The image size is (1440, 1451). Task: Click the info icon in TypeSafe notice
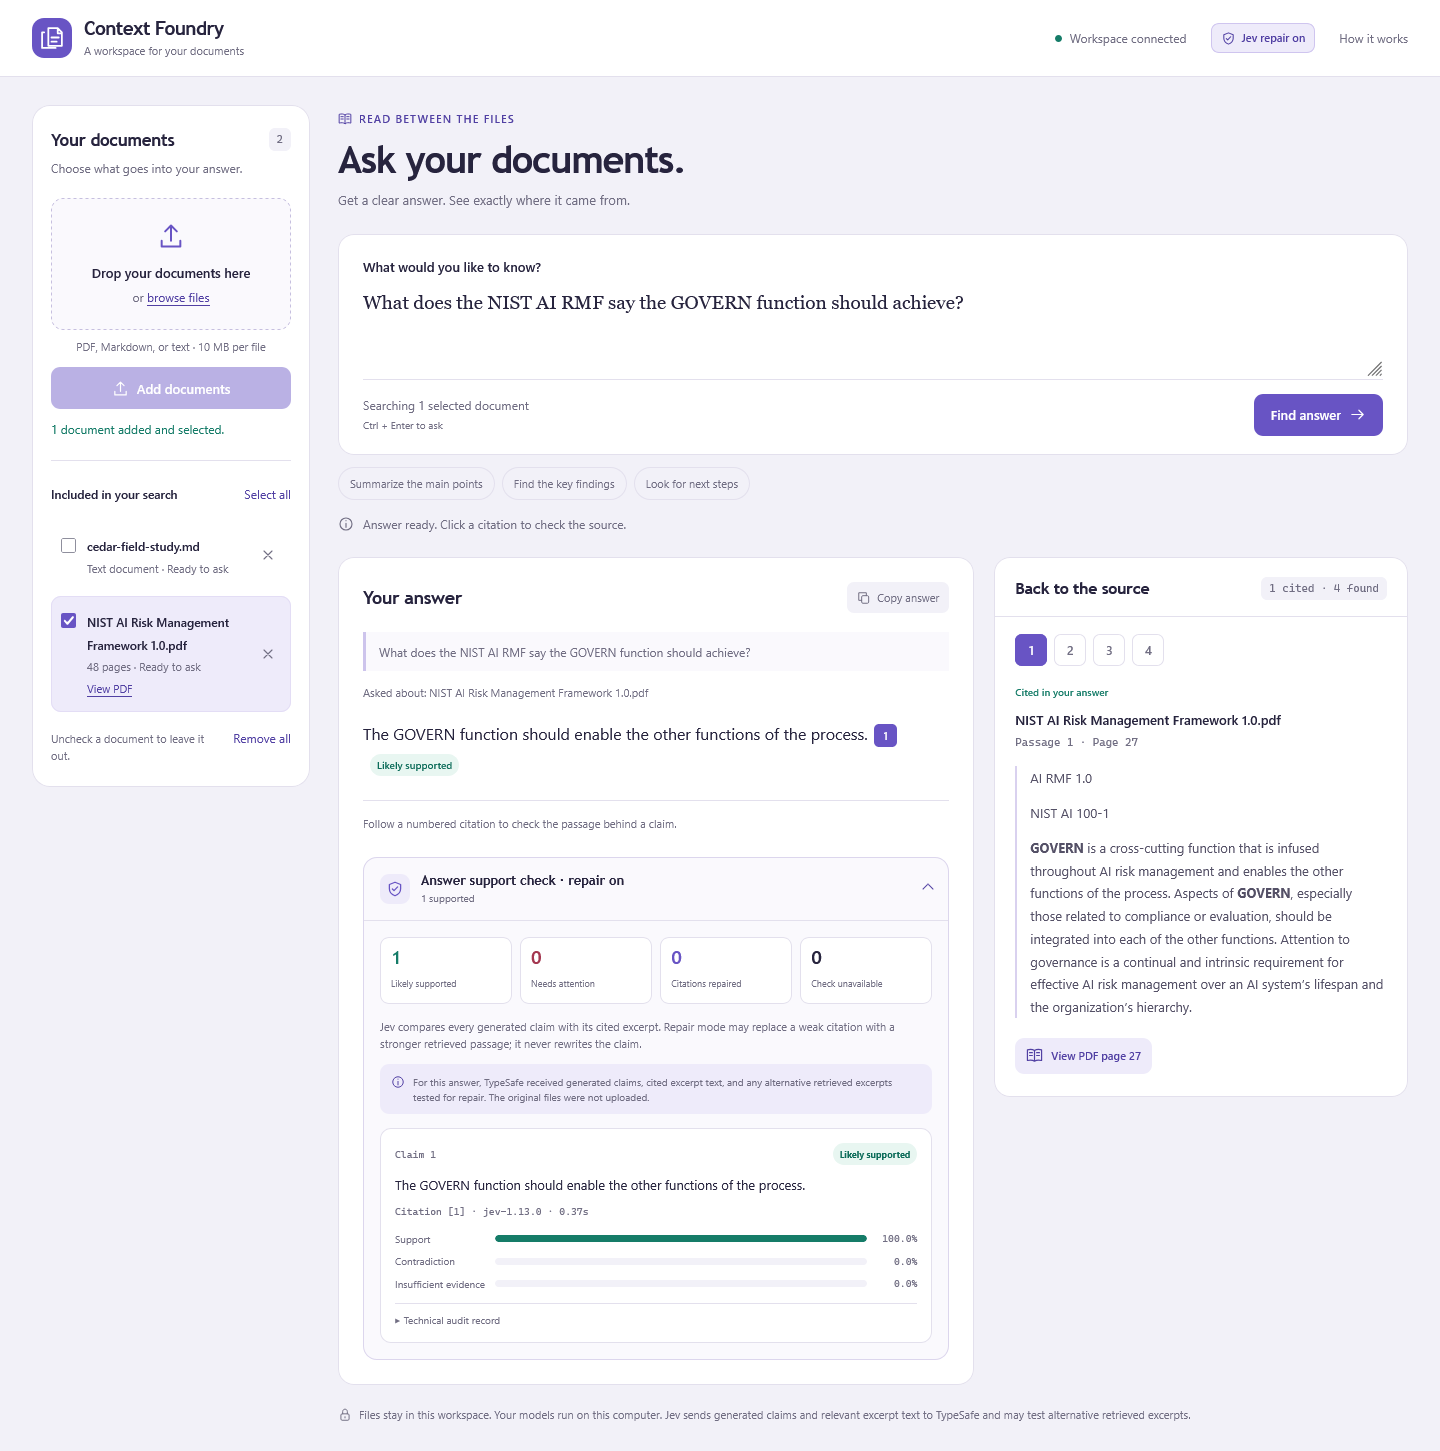[398, 1082]
